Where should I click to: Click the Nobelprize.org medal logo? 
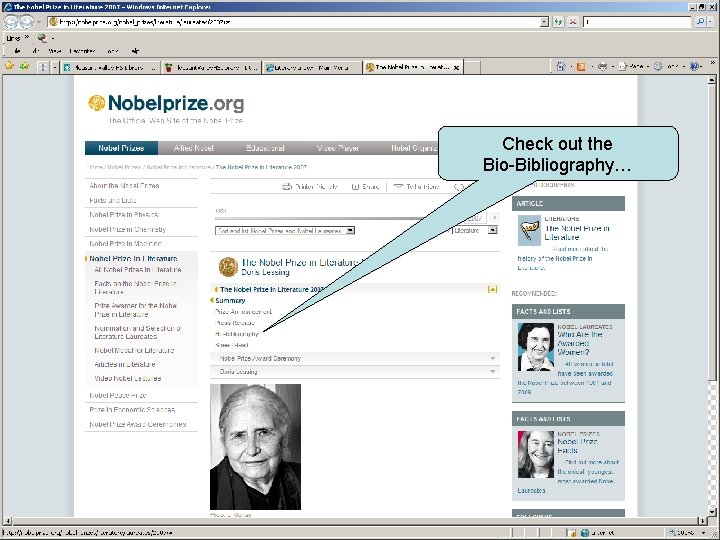(x=96, y=103)
